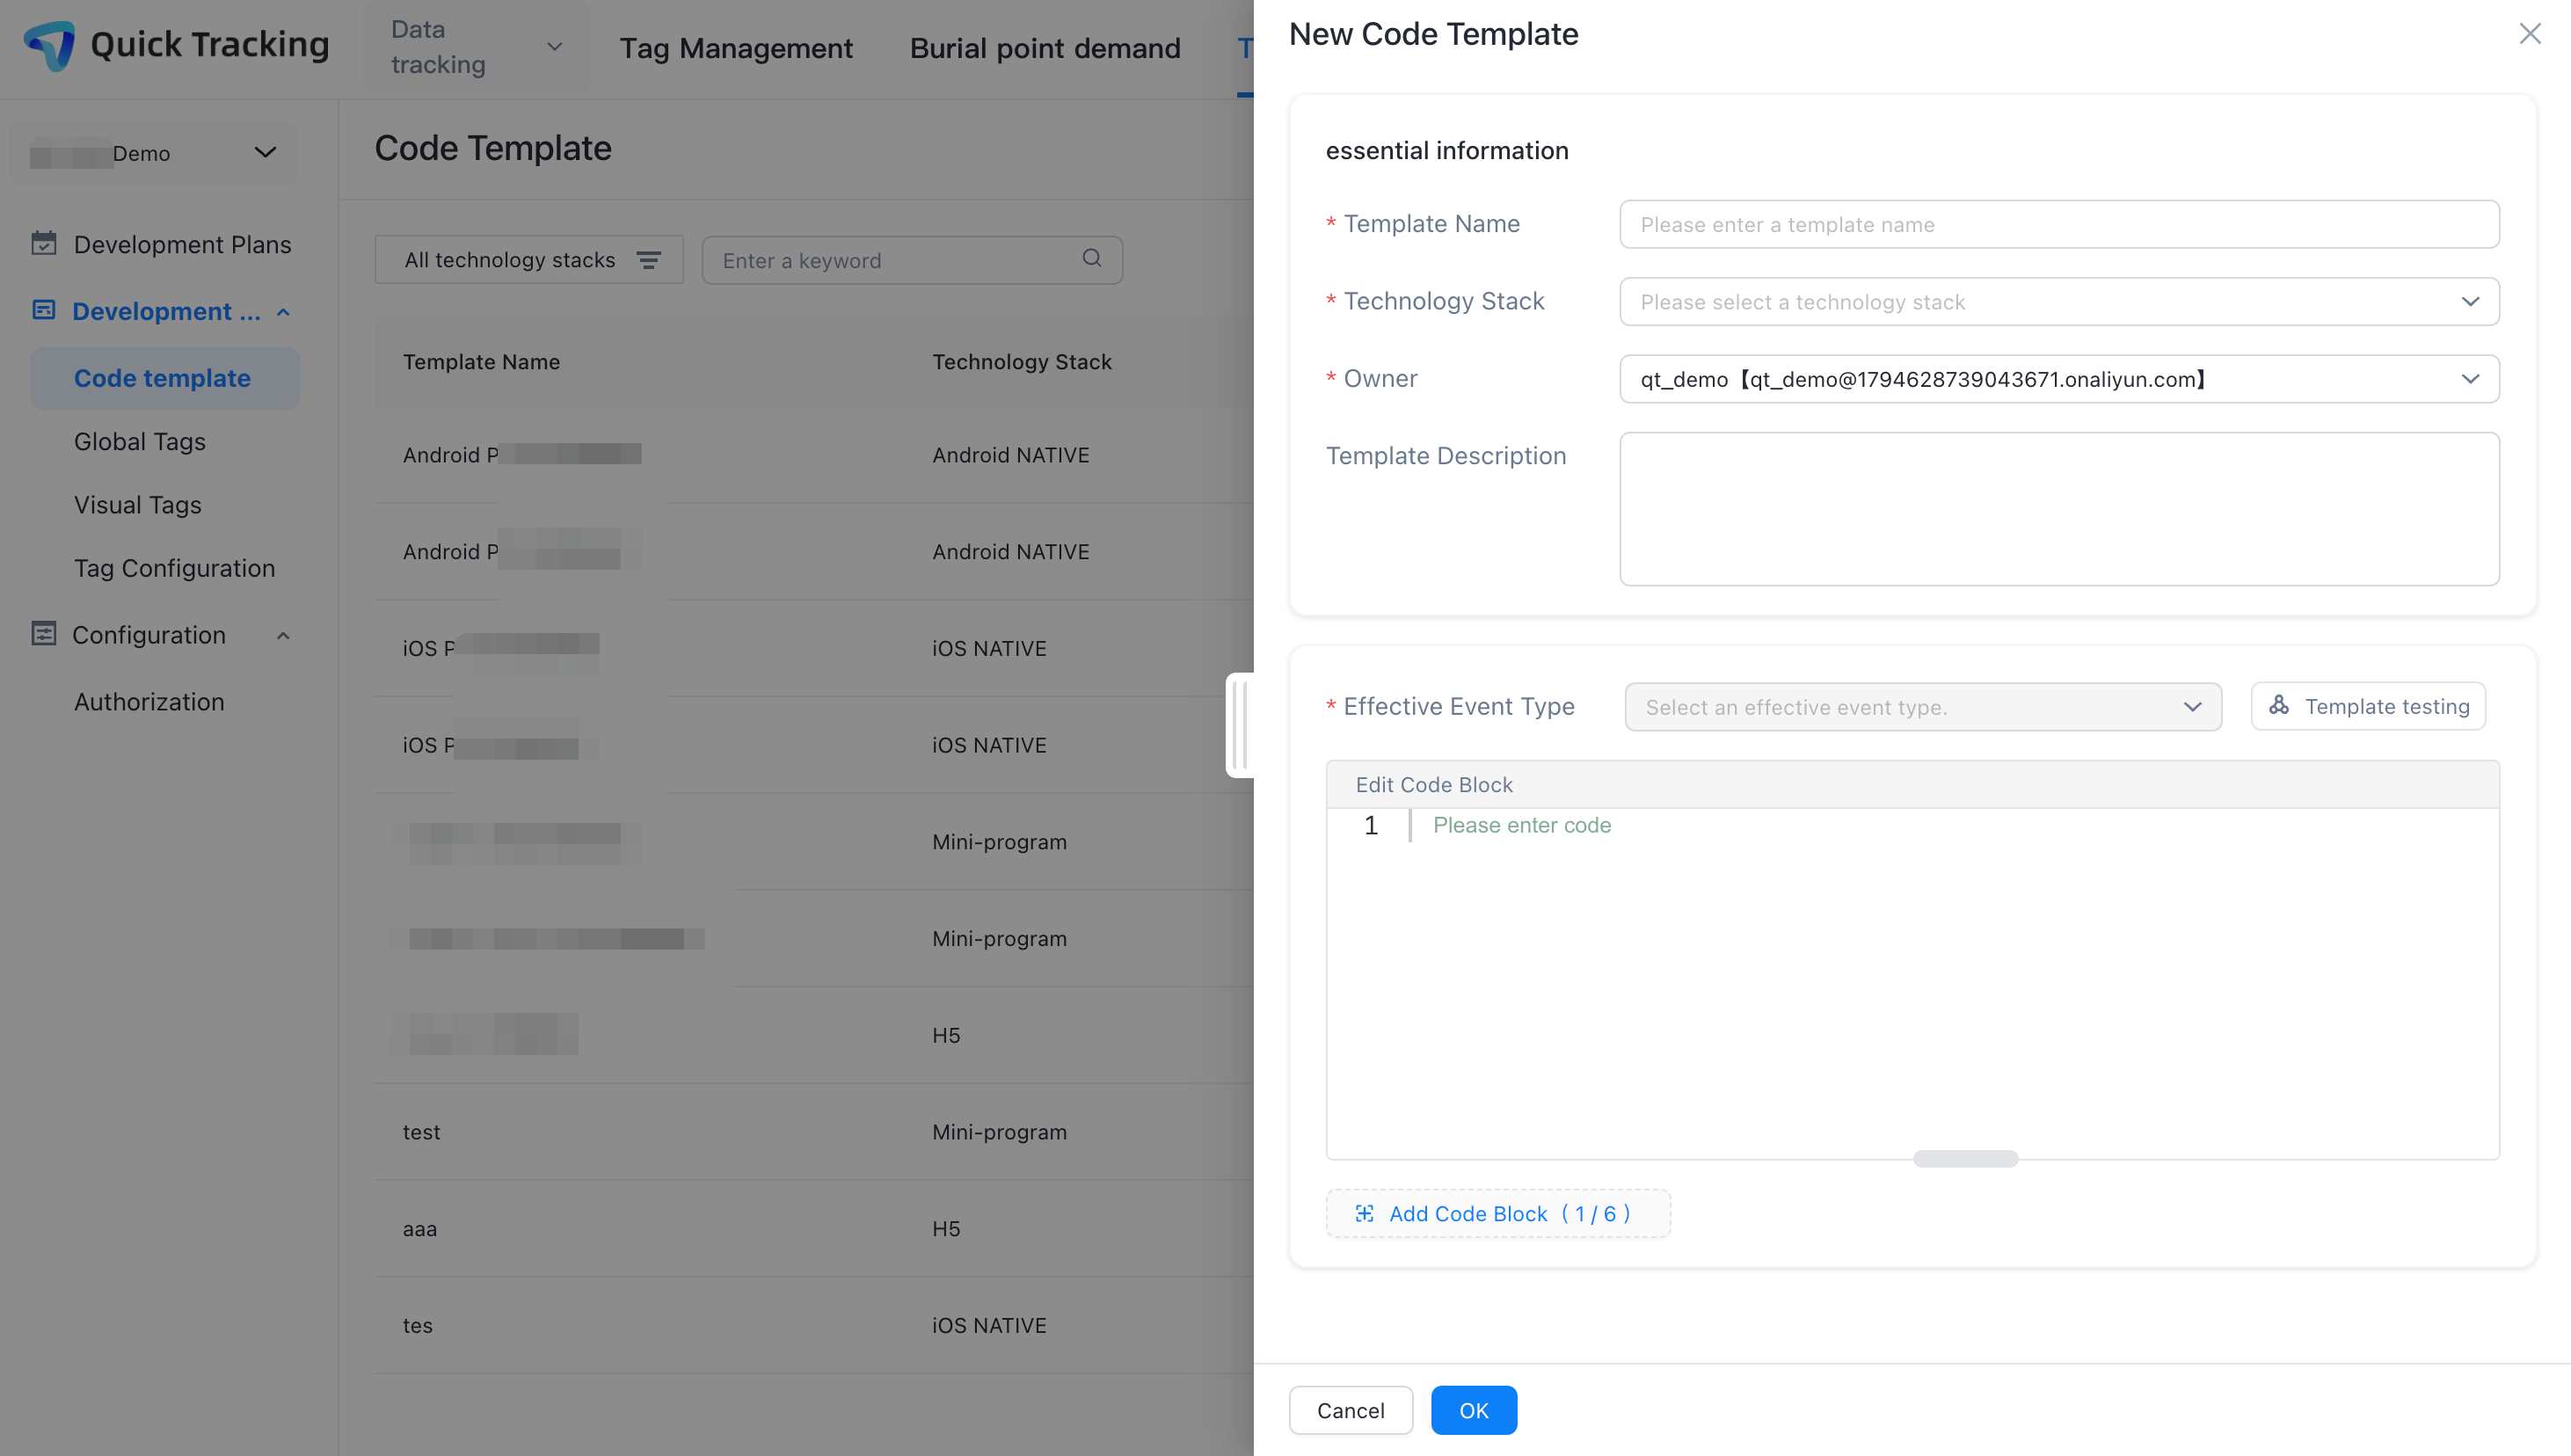
Task: Click the code editor horizontal scrollbar
Action: (1964, 1158)
